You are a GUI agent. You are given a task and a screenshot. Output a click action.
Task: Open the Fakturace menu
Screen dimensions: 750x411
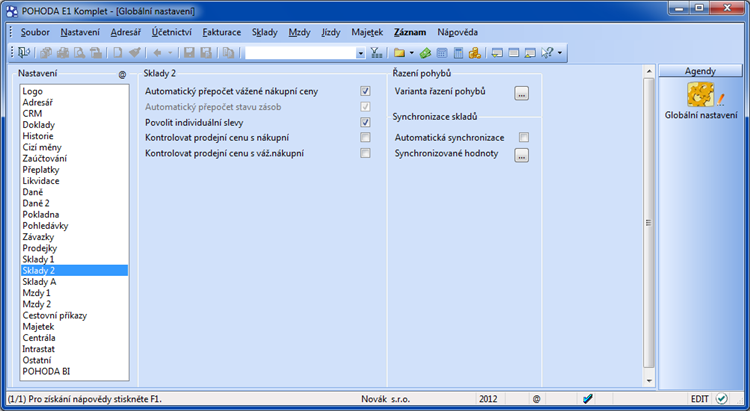click(x=221, y=32)
